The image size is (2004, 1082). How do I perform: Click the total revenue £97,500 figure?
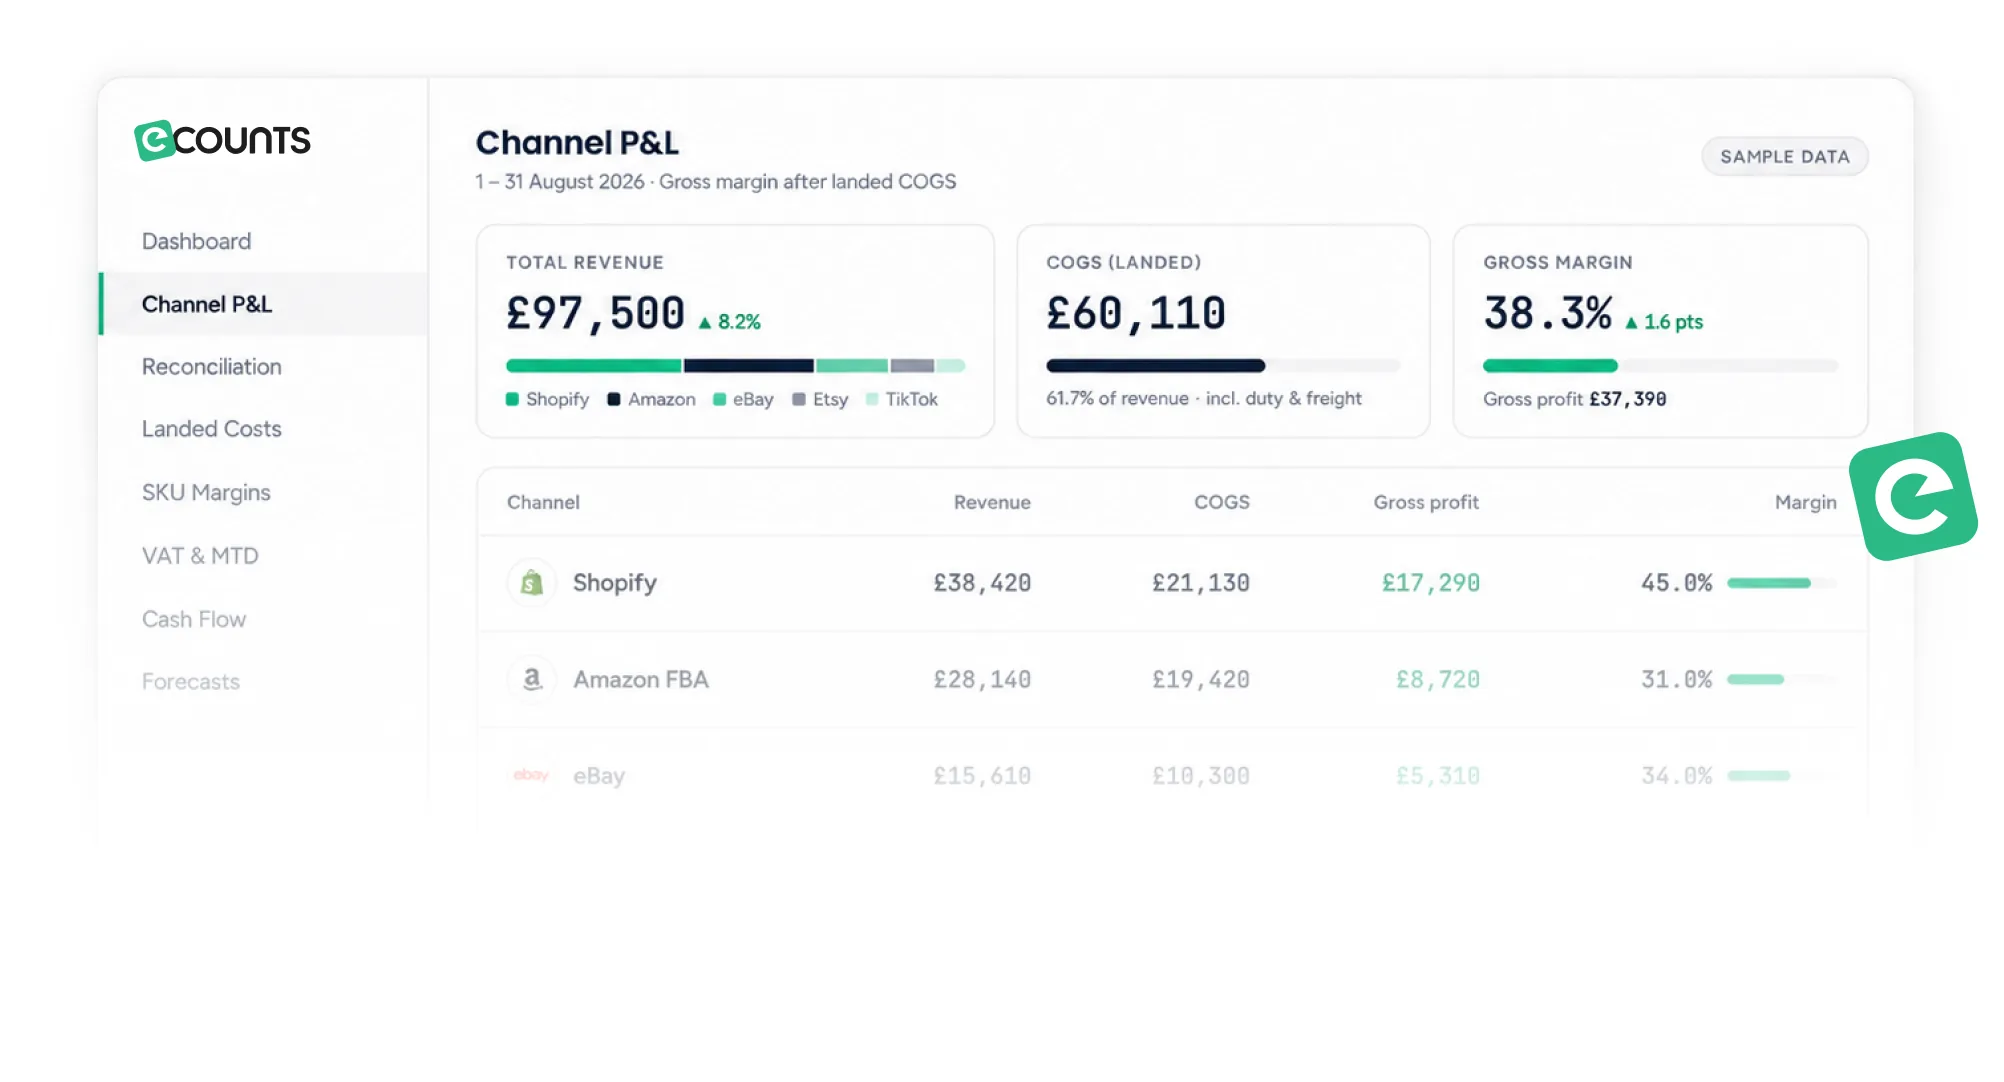(x=596, y=314)
